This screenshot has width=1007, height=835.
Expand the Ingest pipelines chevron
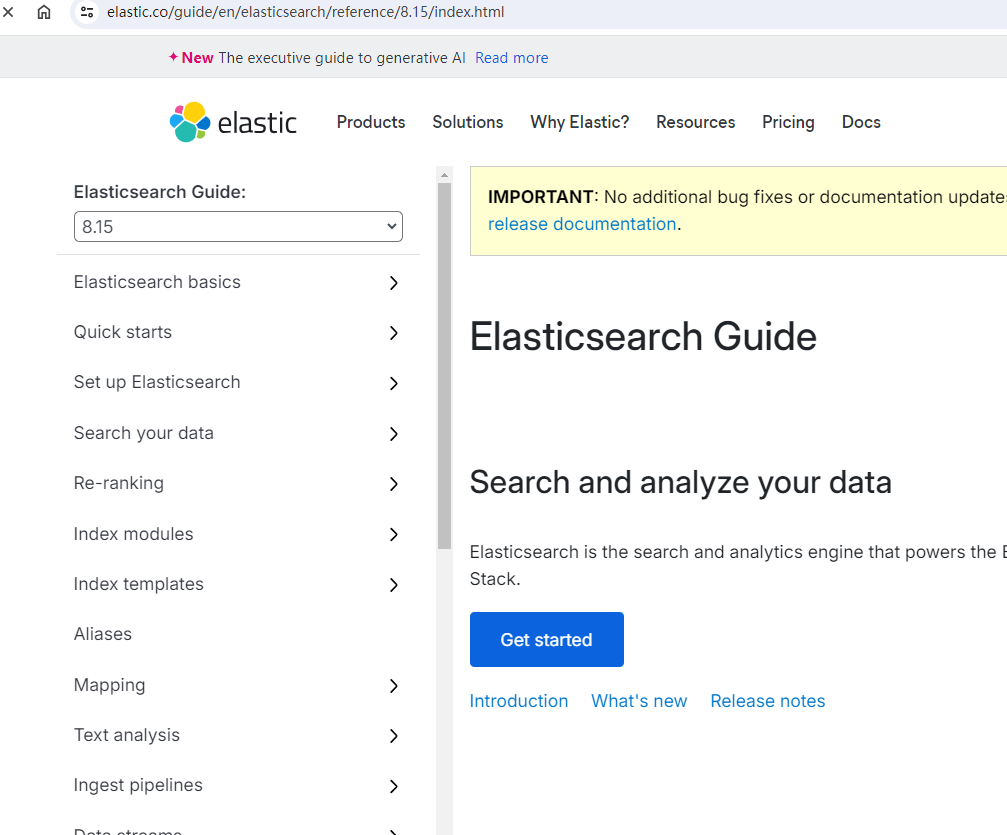coord(394,786)
